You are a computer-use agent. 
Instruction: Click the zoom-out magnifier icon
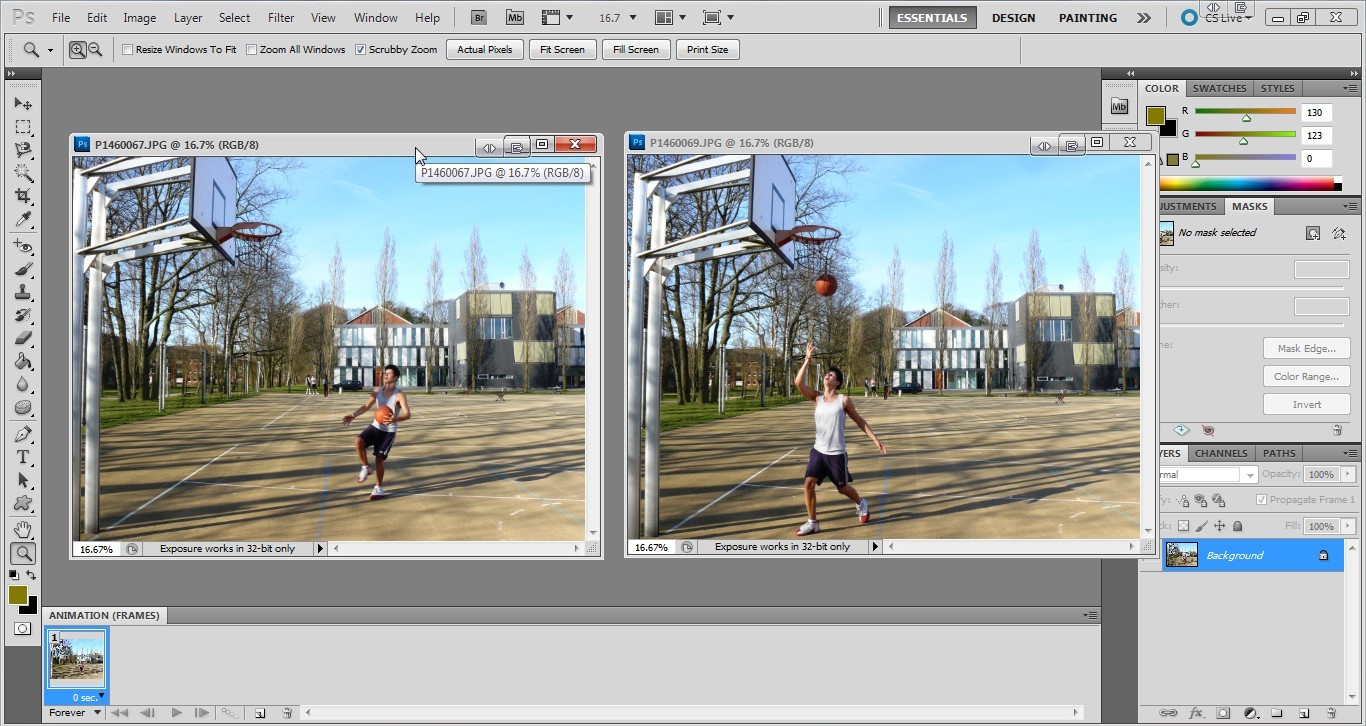tap(95, 49)
